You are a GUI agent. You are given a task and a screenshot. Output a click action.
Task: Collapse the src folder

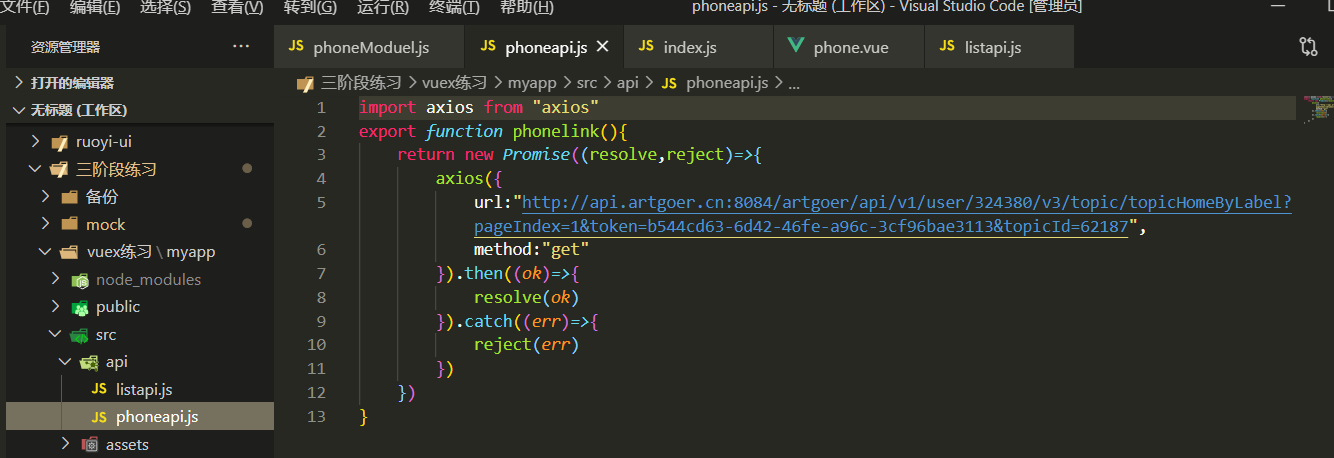click(55, 335)
